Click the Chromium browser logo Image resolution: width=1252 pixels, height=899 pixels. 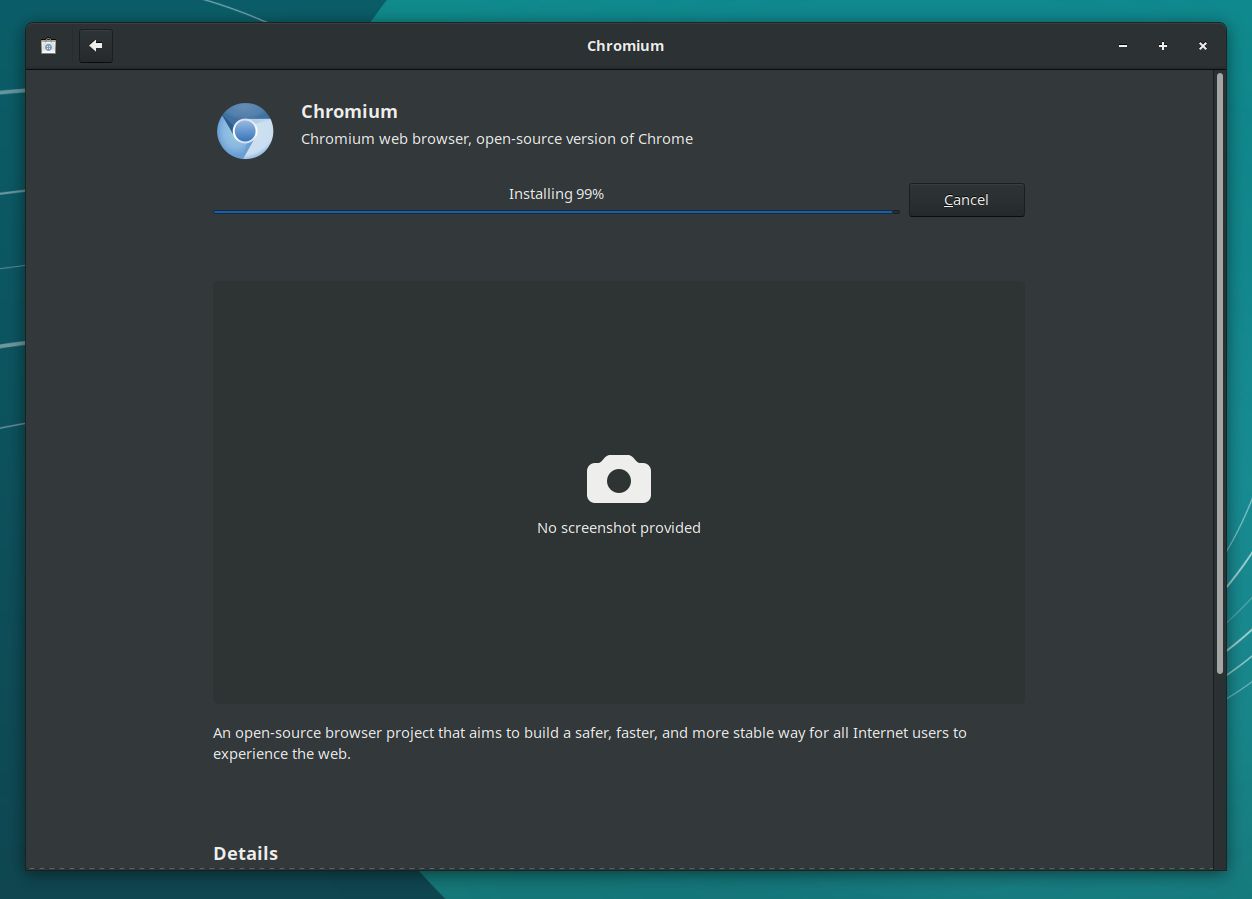tap(244, 130)
